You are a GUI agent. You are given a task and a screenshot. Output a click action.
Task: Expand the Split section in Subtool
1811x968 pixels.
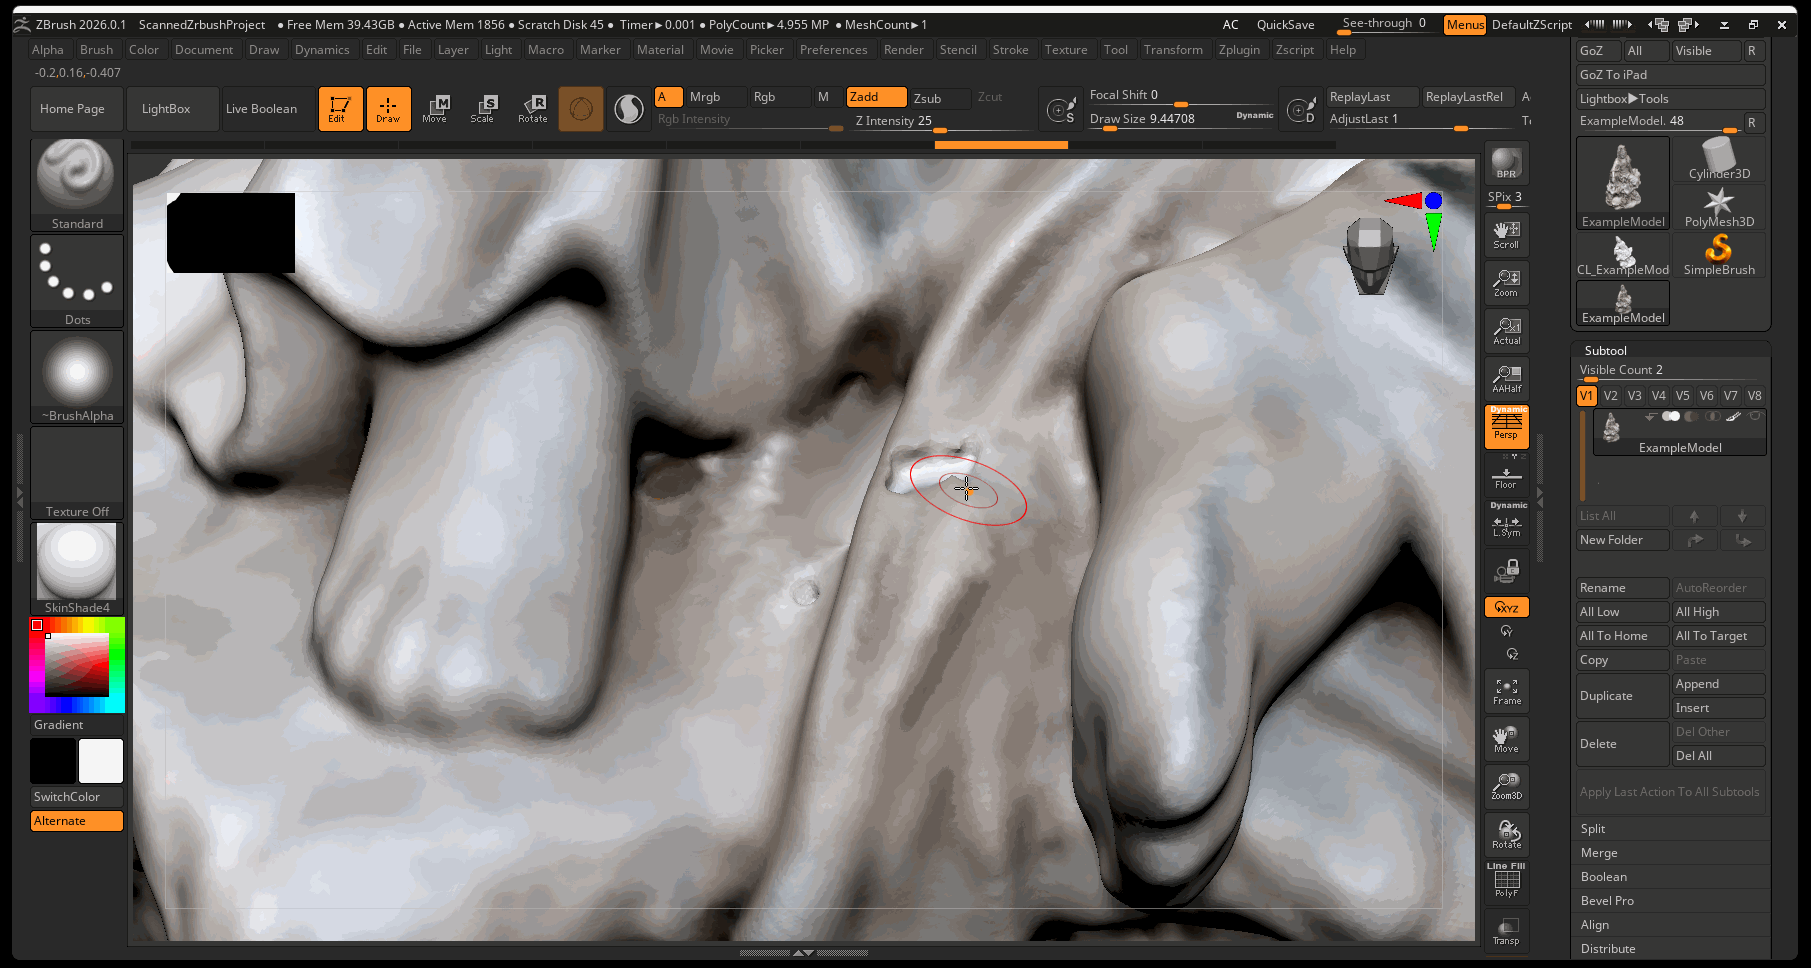pos(1593,829)
